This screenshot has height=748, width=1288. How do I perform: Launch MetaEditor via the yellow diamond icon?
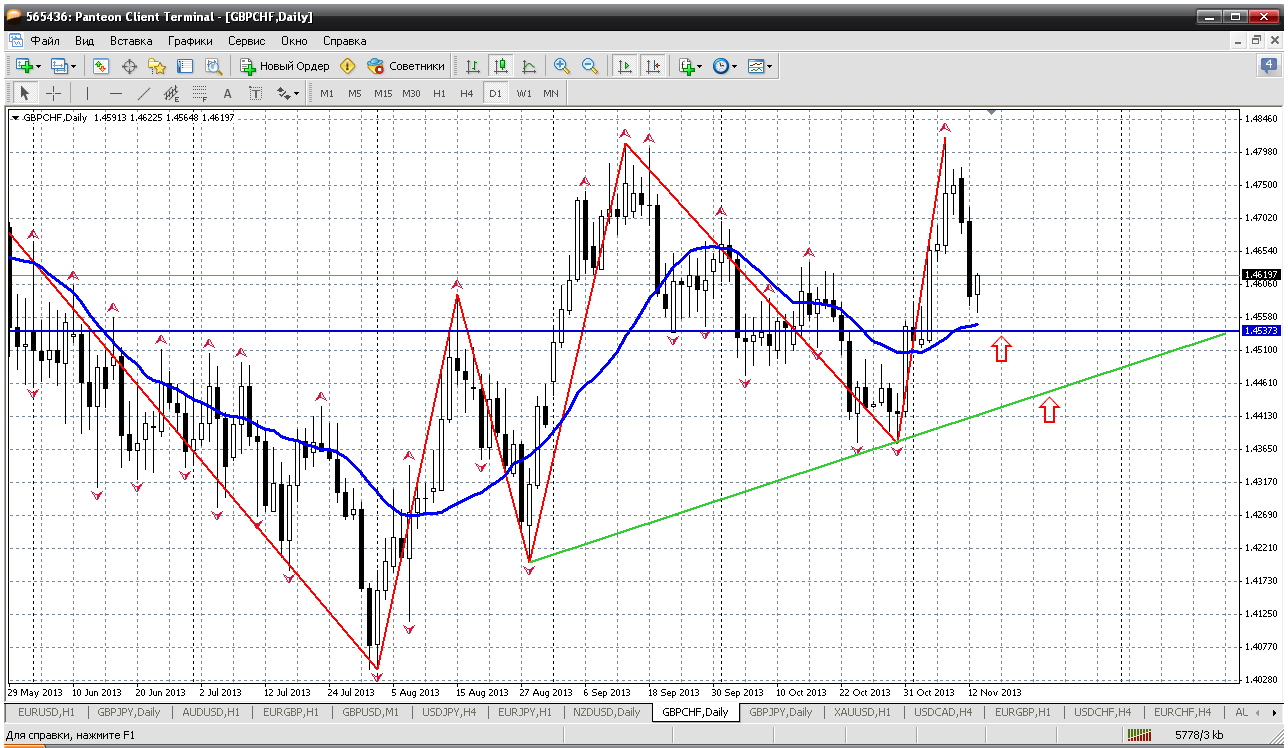tap(348, 66)
